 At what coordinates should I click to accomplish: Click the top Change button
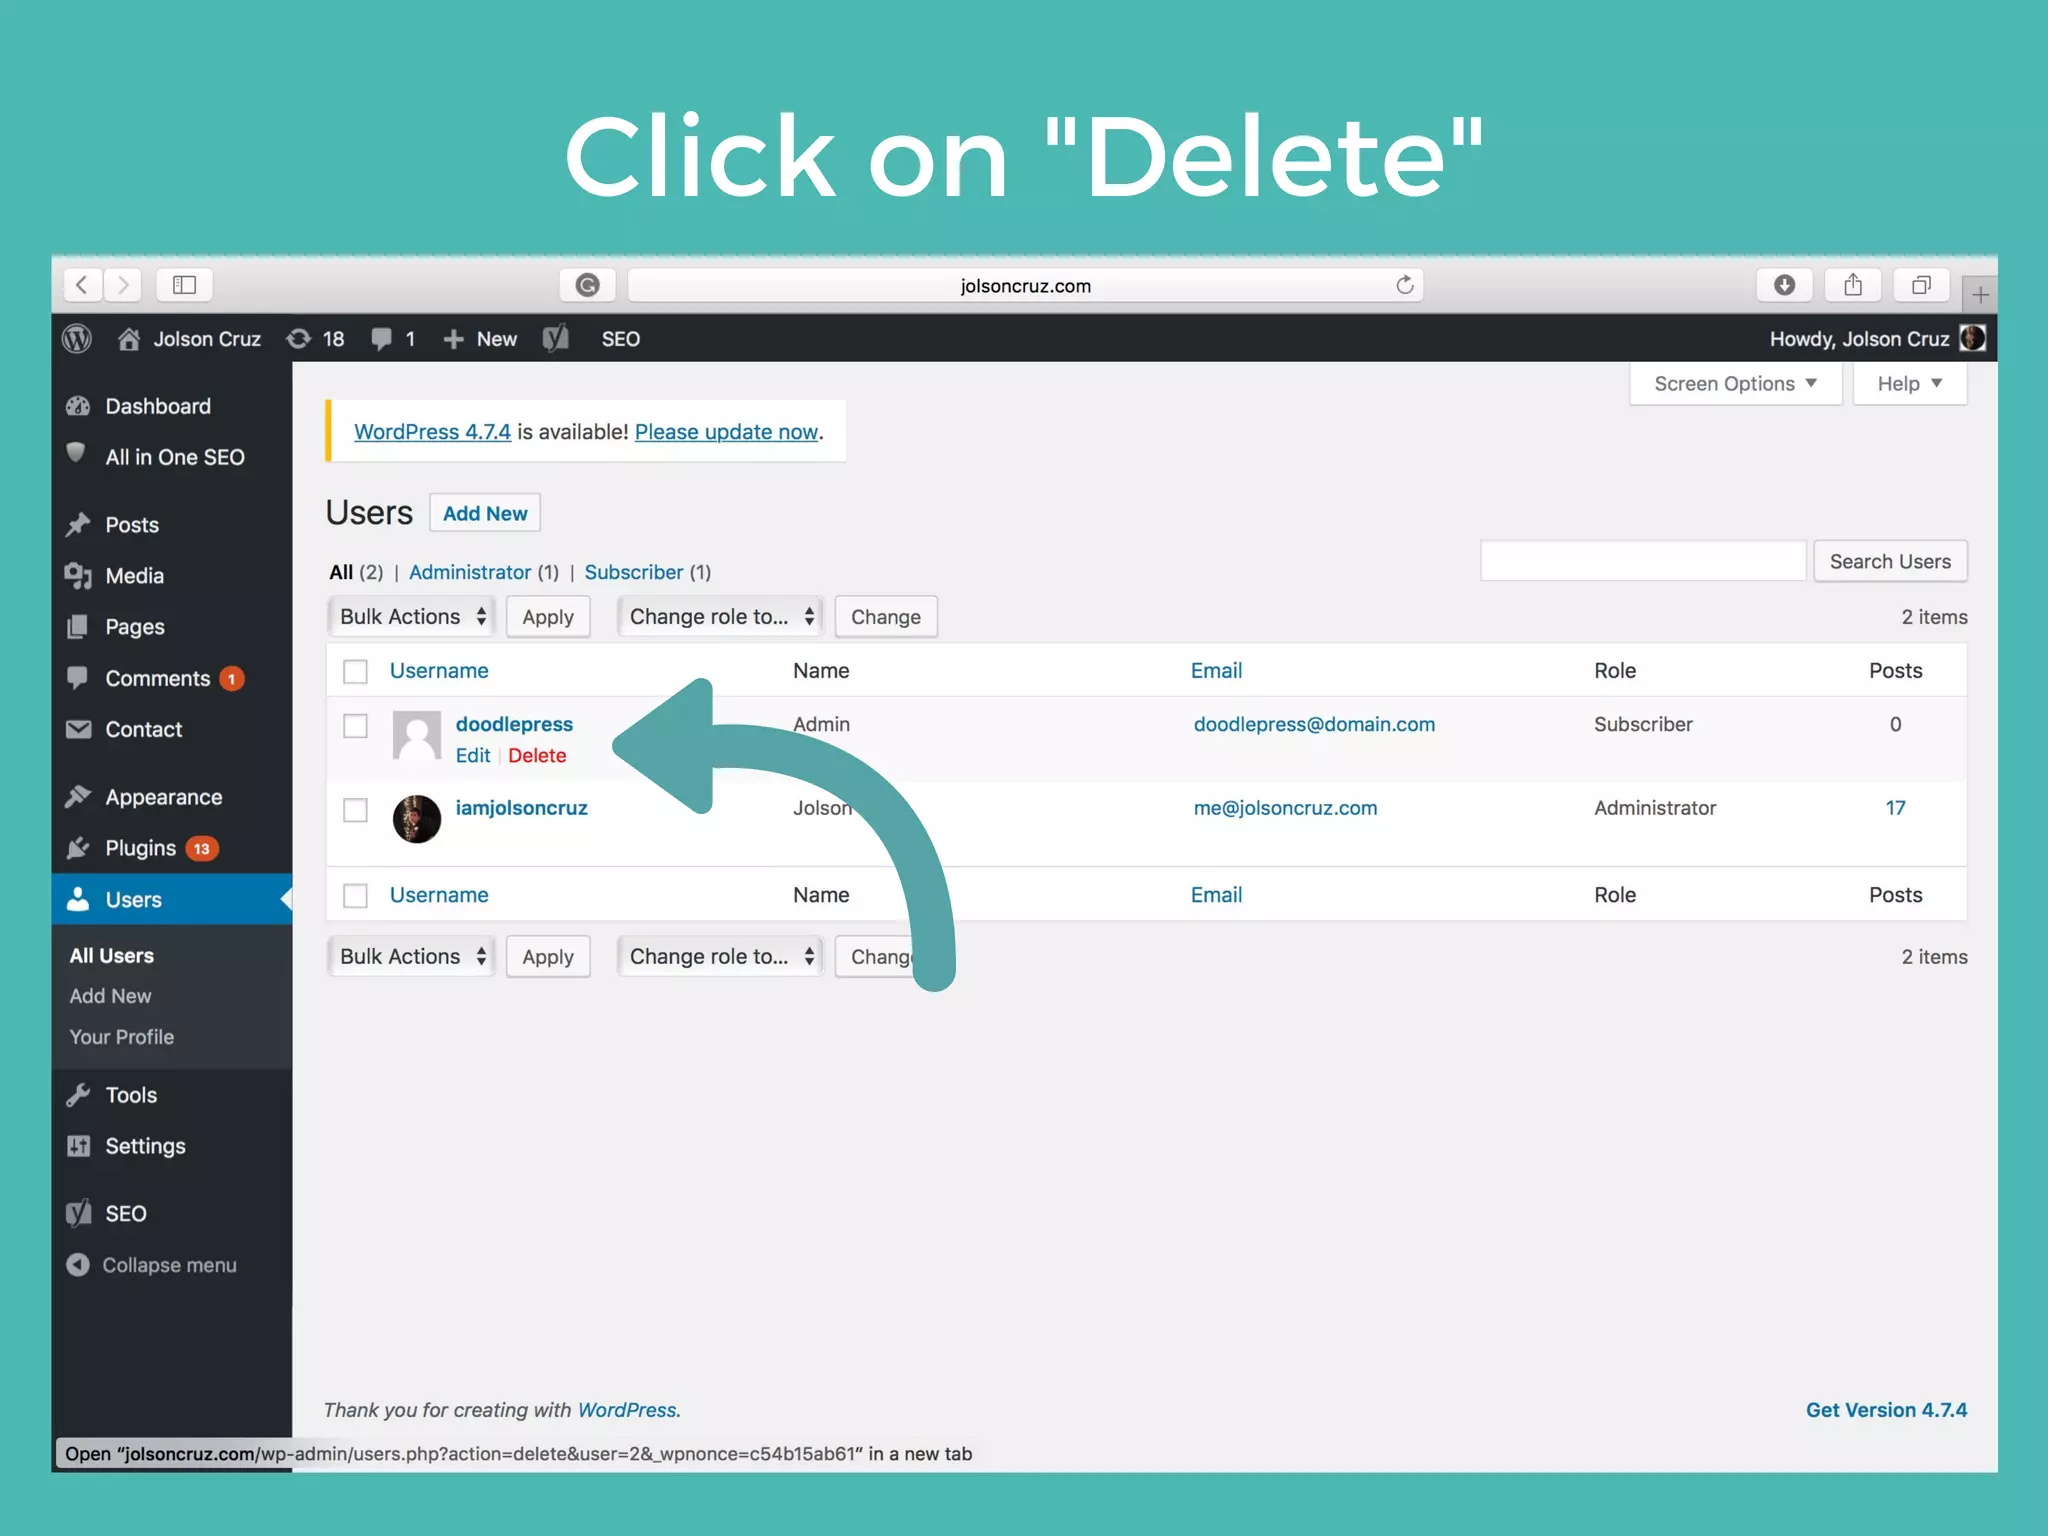[x=886, y=617]
